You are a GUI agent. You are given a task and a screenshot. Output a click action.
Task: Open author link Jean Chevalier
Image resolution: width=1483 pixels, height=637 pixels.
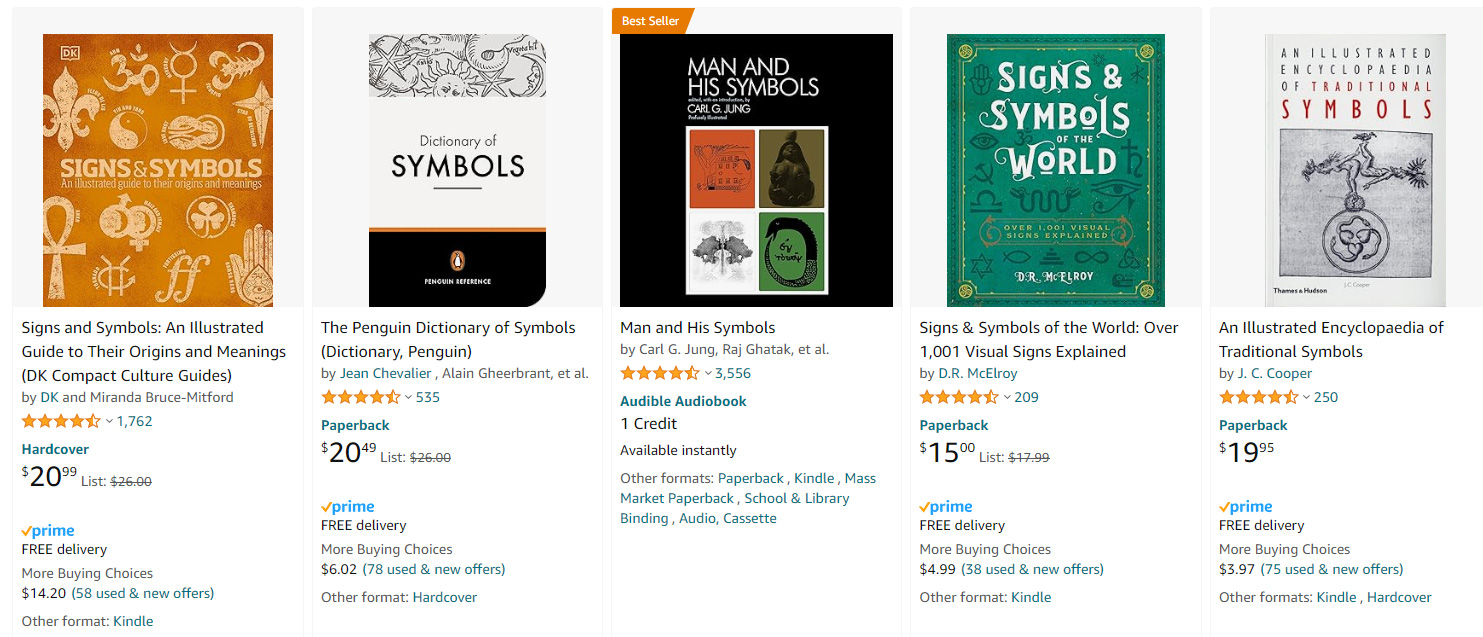point(386,374)
